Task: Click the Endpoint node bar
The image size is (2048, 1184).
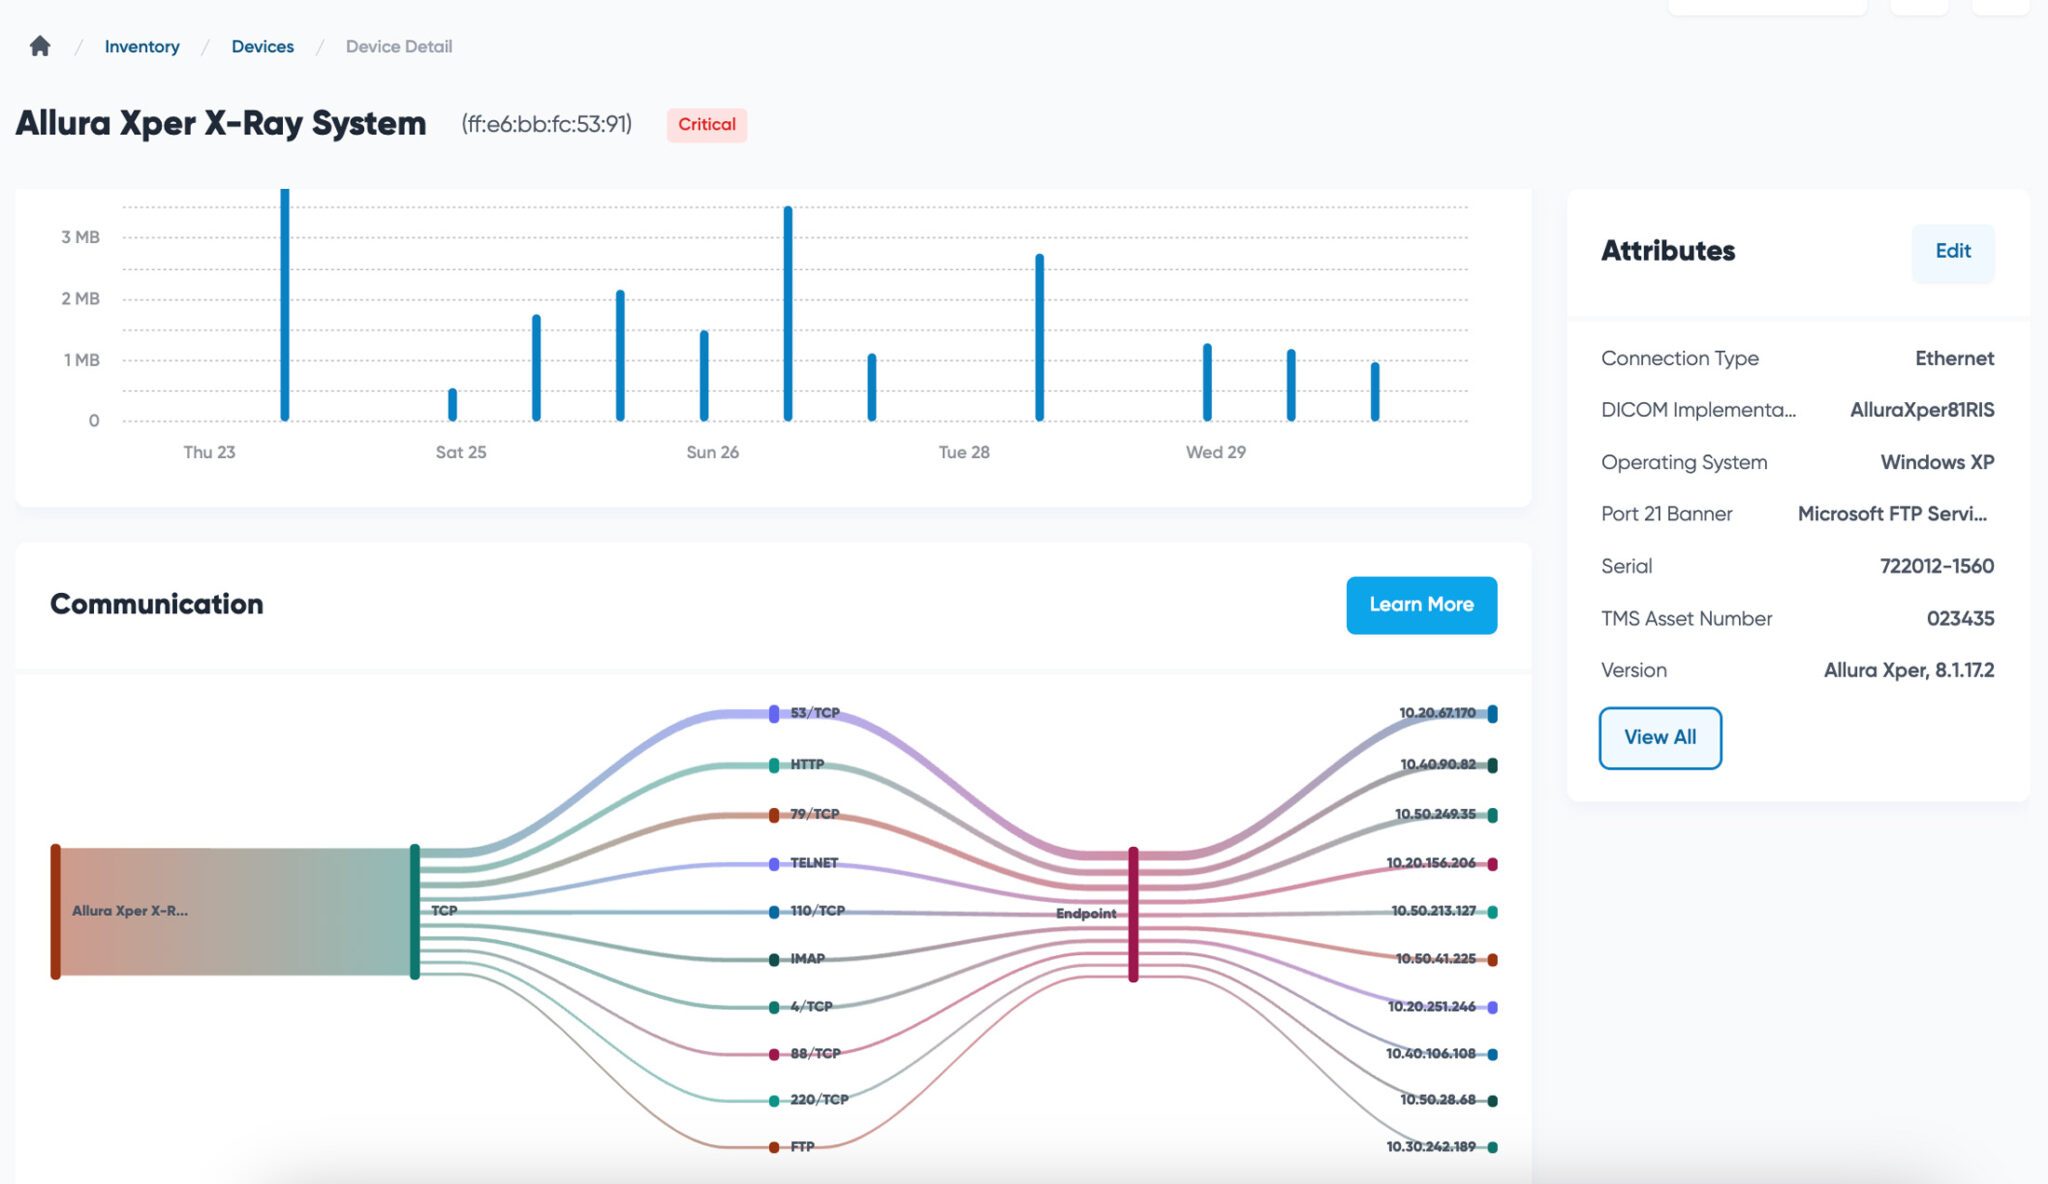Action: coord(1133,914)
